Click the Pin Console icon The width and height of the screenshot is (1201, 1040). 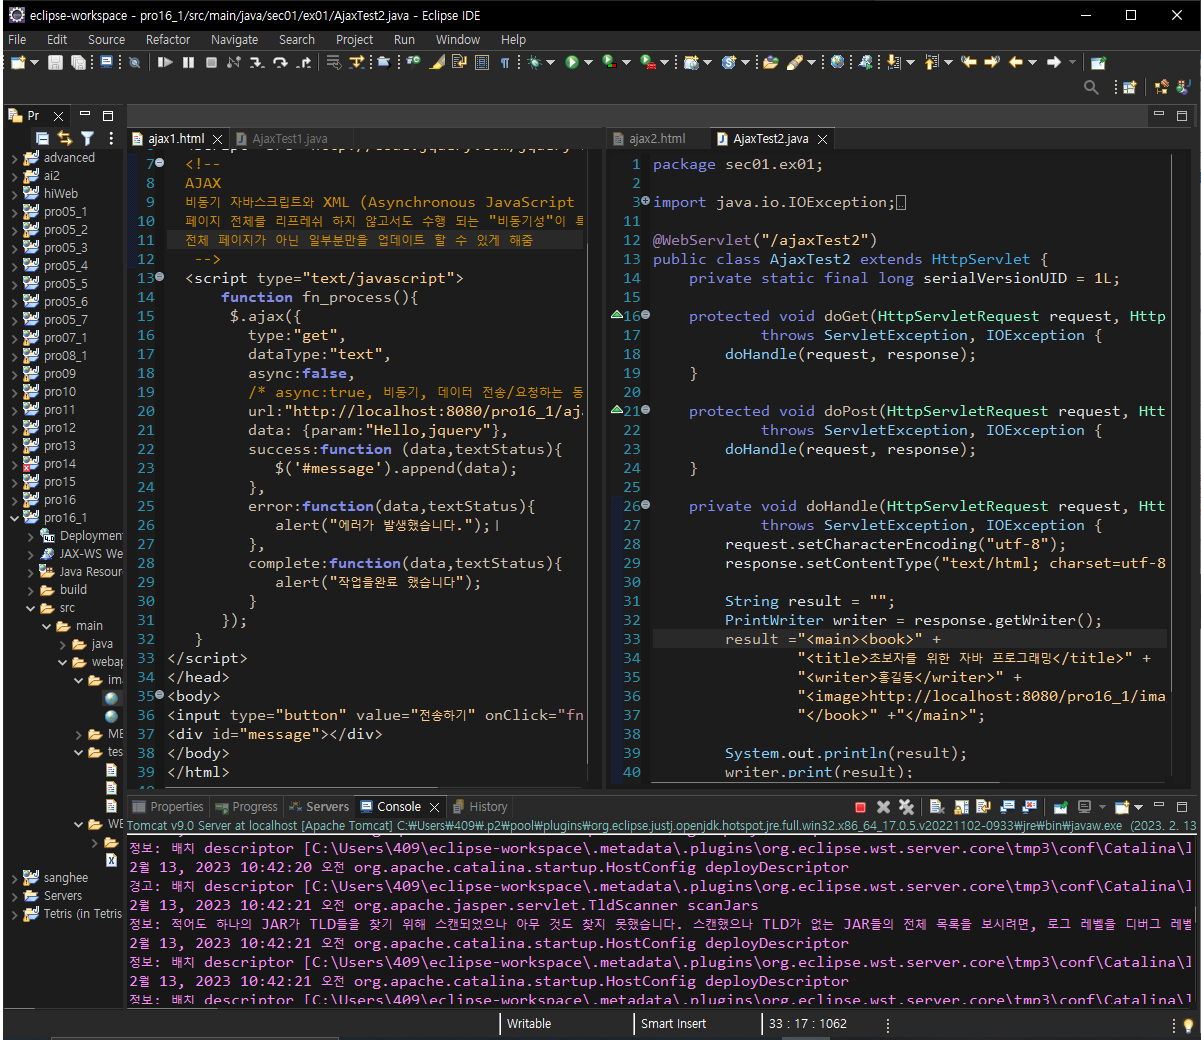[x=1061, y=807]
